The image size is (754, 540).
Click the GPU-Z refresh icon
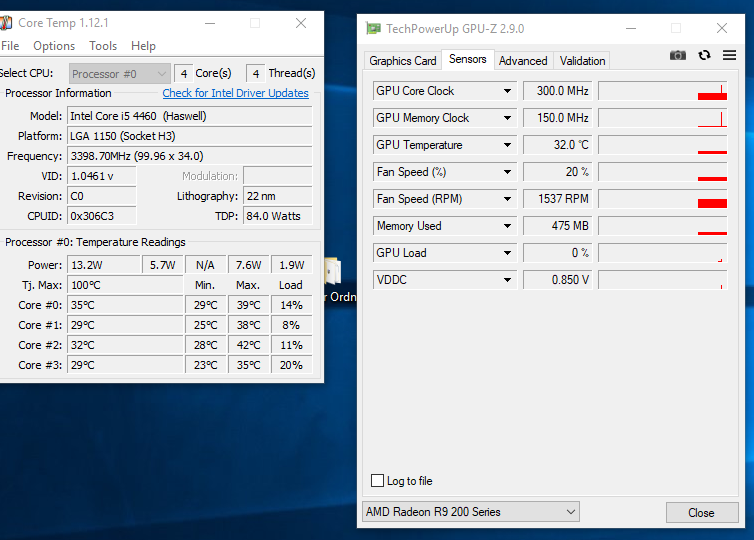point(704,55)
